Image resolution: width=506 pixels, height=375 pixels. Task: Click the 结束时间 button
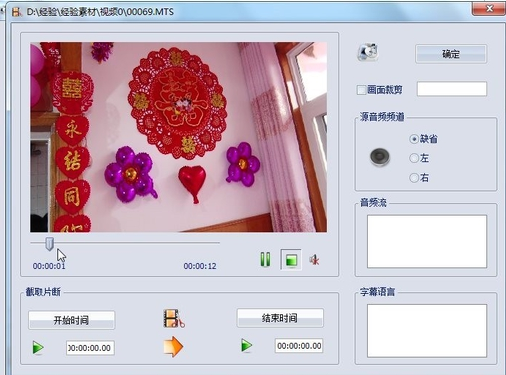(x=280, y=318)
